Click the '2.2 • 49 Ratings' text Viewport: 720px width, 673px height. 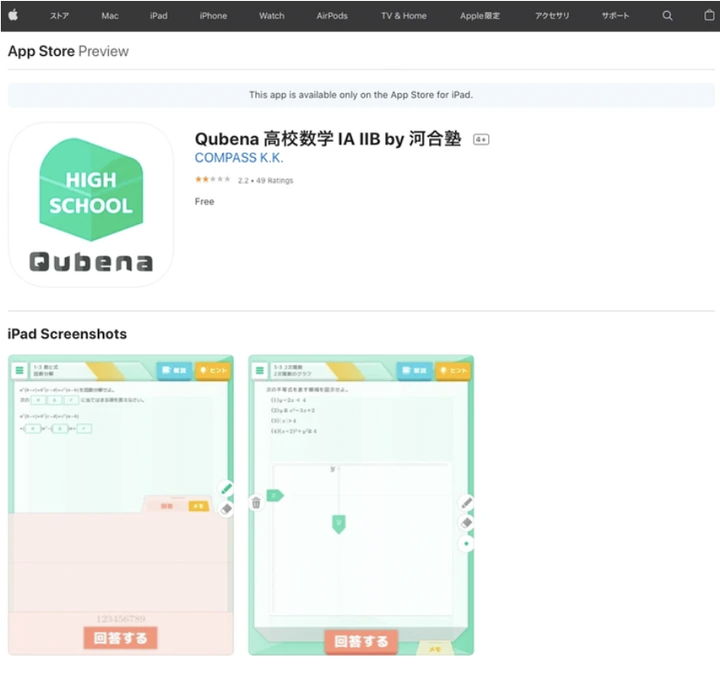[265, 180]
